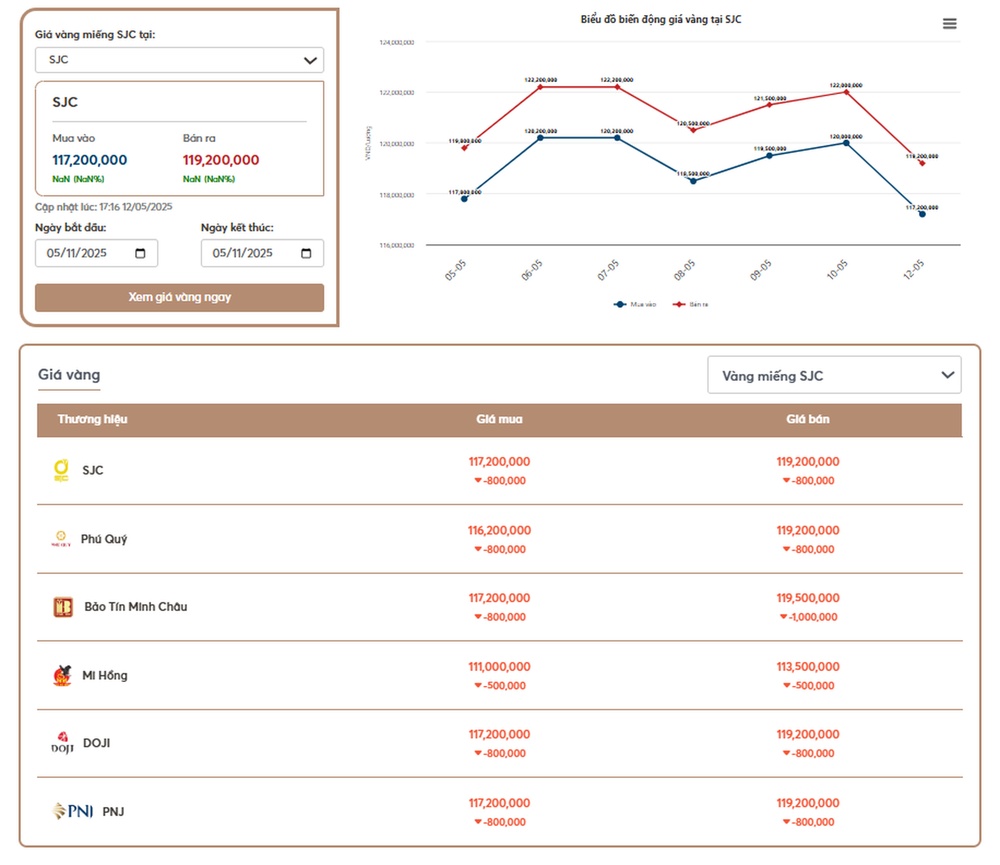Click the Xem giá vàng ngay button

179,297
